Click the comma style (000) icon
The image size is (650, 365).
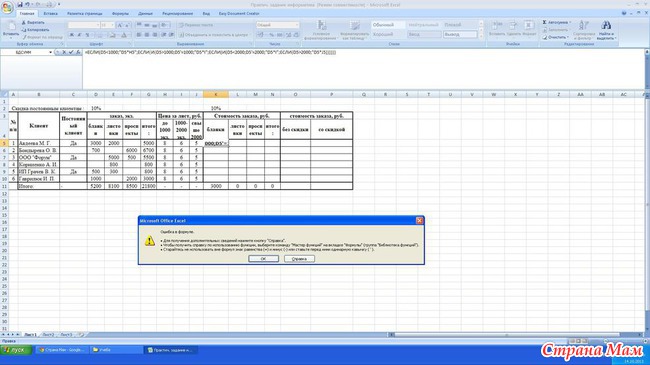point(280,35)
